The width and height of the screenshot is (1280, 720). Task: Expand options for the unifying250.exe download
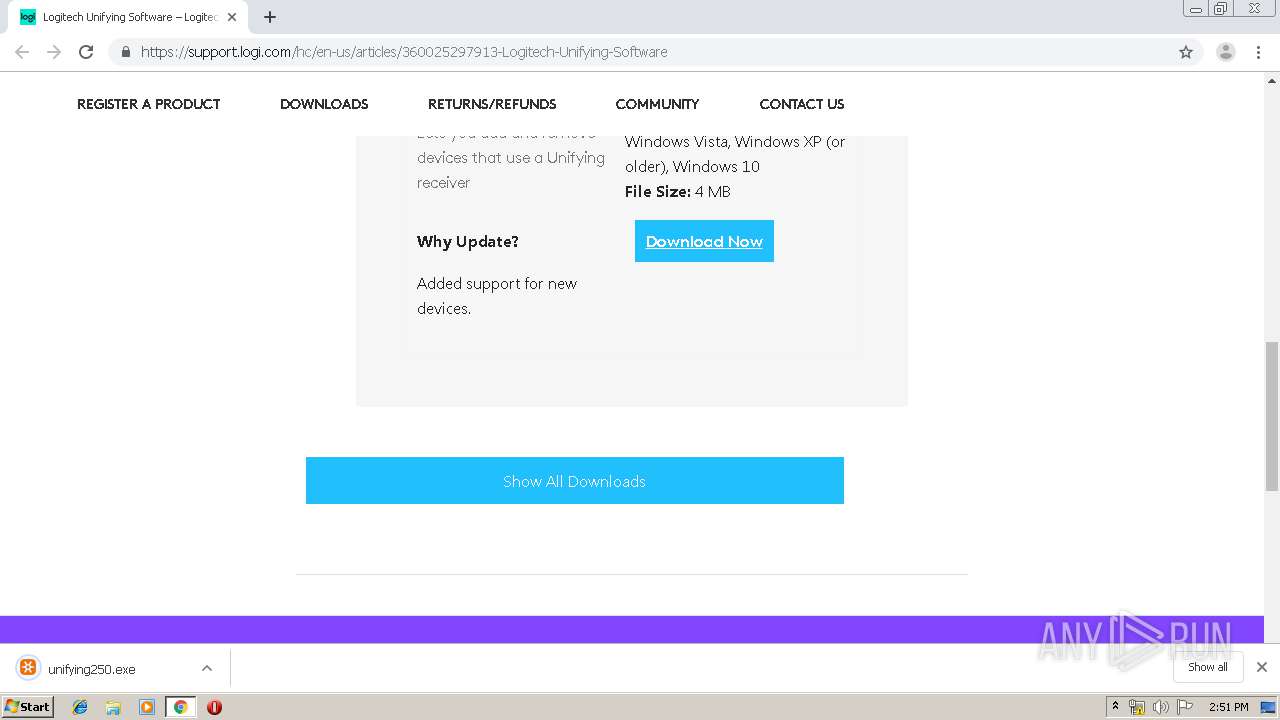pos(207,668)
